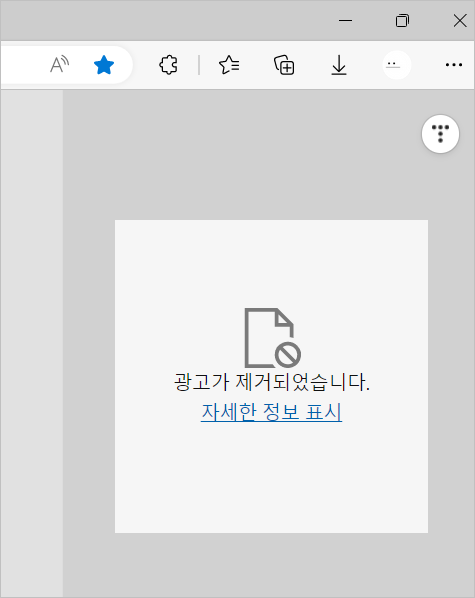Open the Favorites list icon

point(229,65)
